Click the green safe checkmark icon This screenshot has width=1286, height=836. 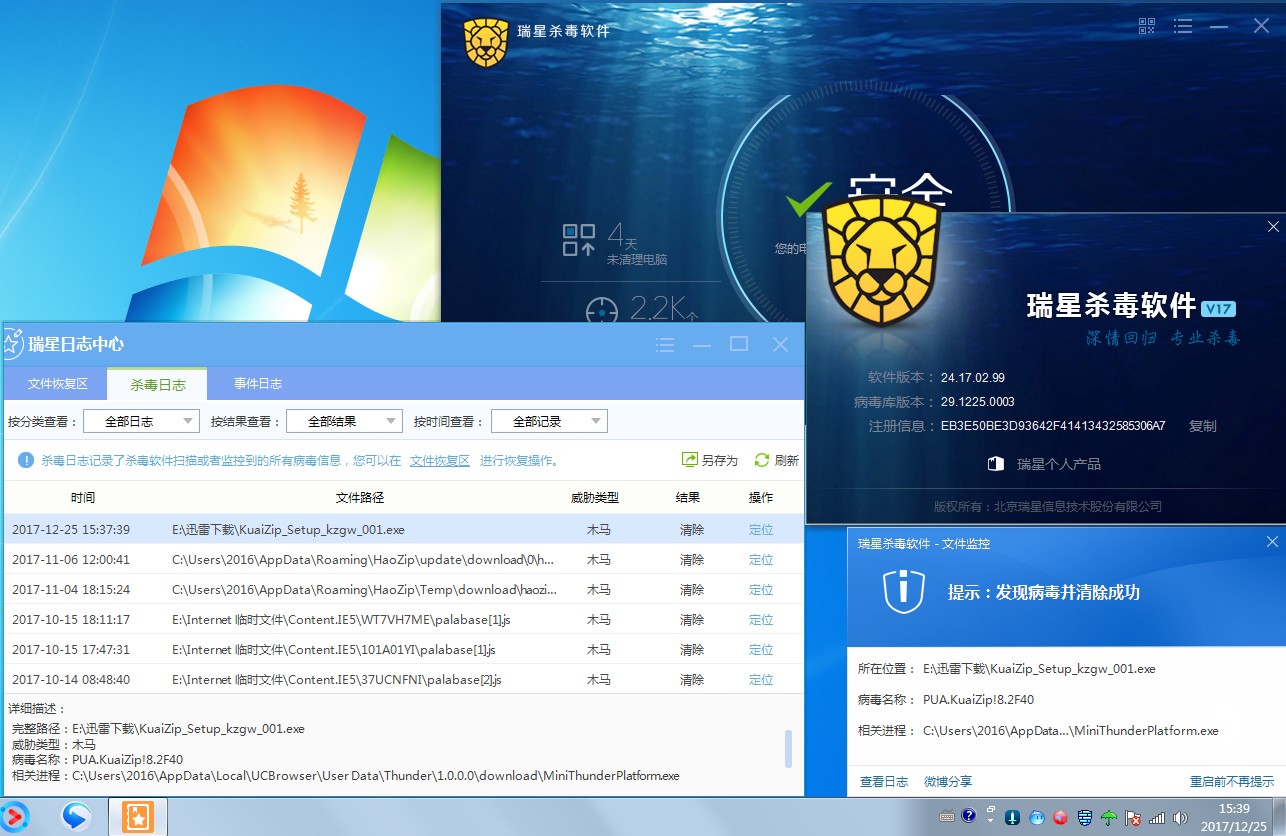[809, 198]
